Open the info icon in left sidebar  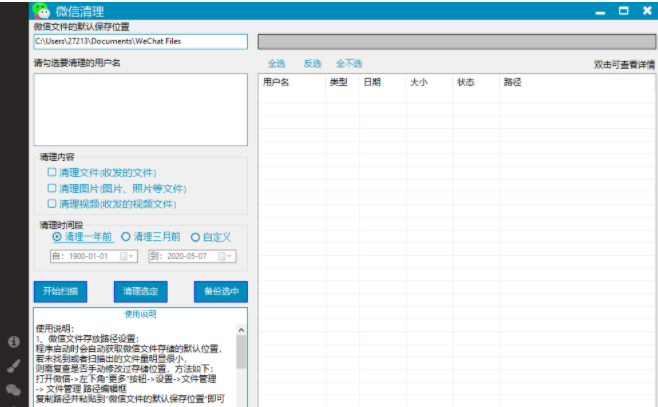14,342
